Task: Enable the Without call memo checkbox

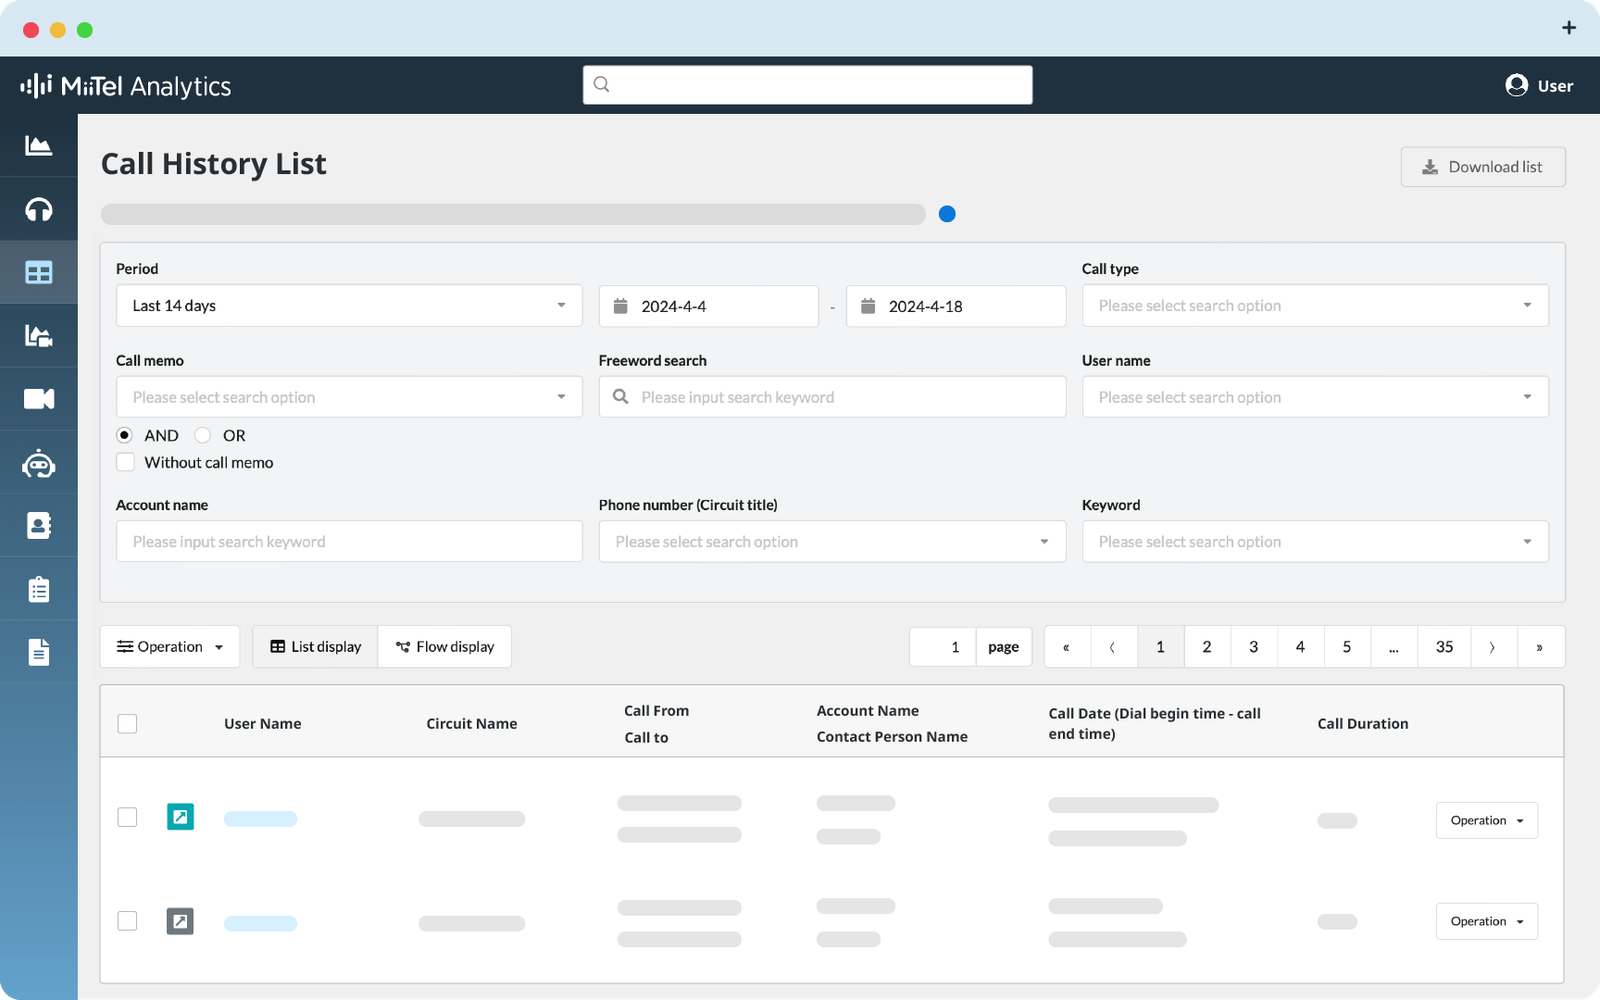Action: 125,462
